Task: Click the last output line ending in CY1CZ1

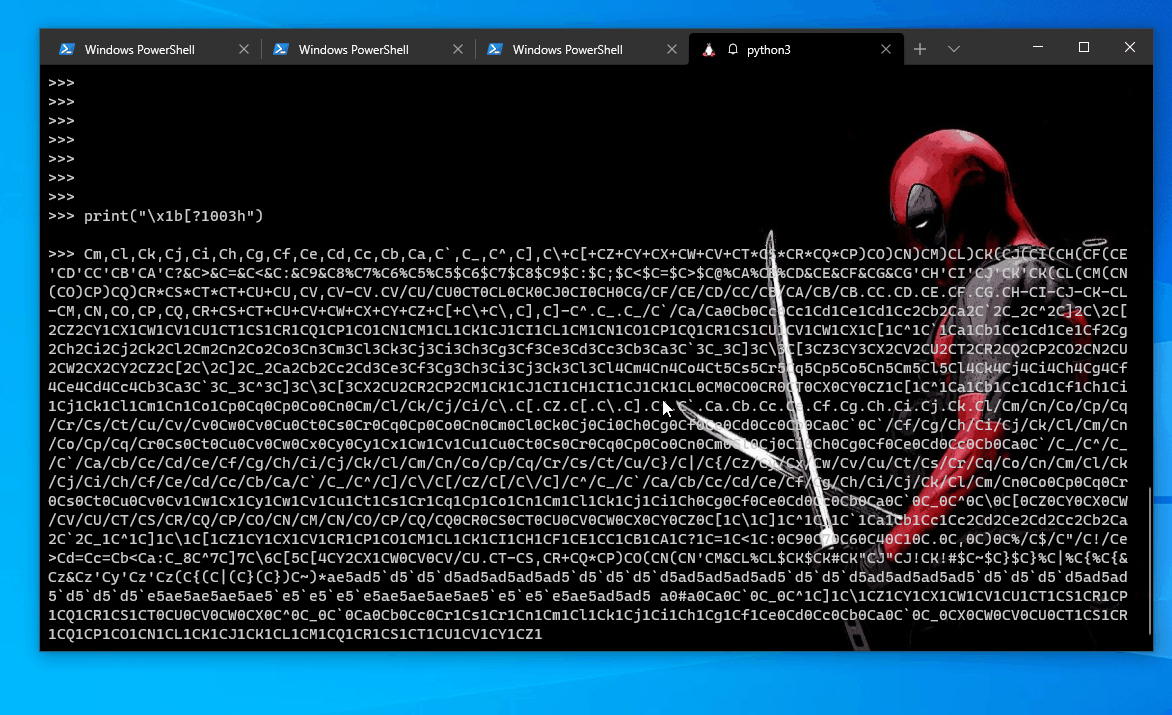Action: (x=295, y=634)
